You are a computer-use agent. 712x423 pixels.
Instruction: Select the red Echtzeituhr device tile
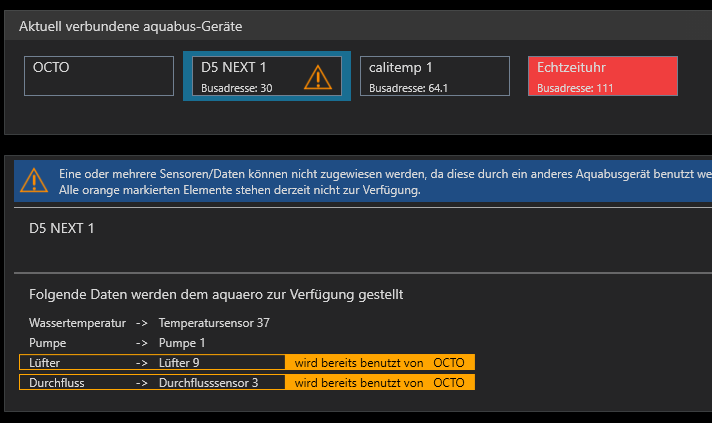[x=603, y=76]
